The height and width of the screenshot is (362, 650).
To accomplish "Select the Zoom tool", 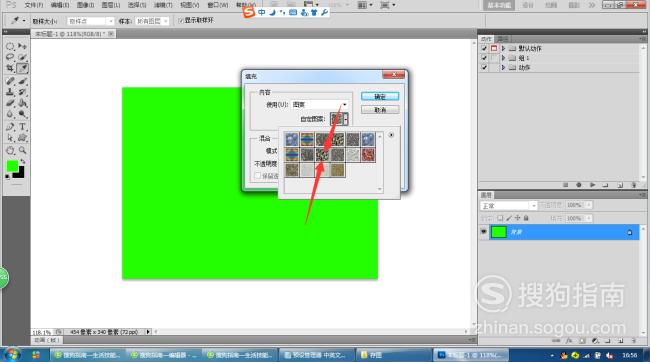I will point(22,151).
